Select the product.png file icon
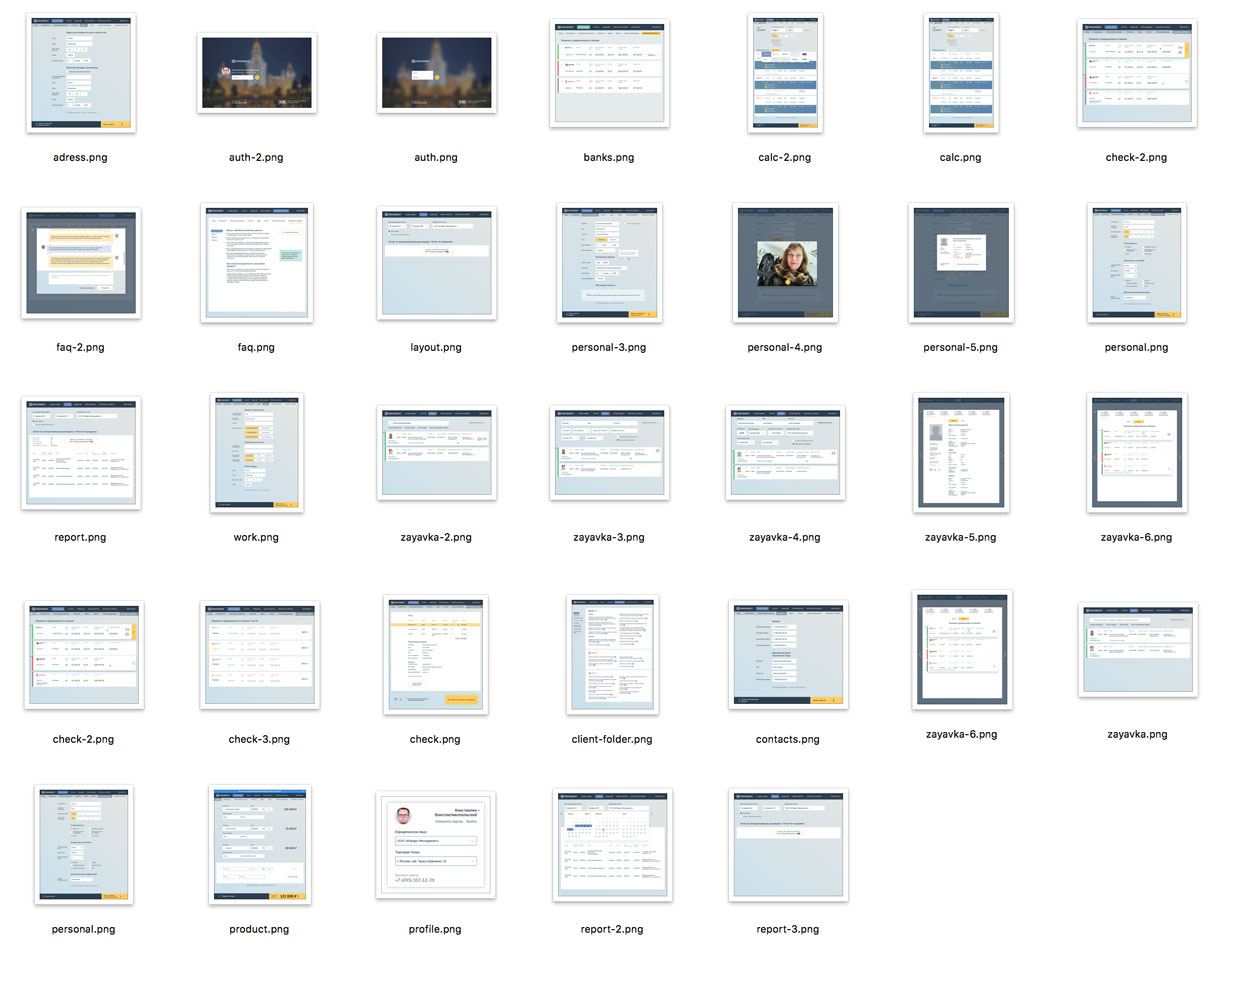 point(259,845)
